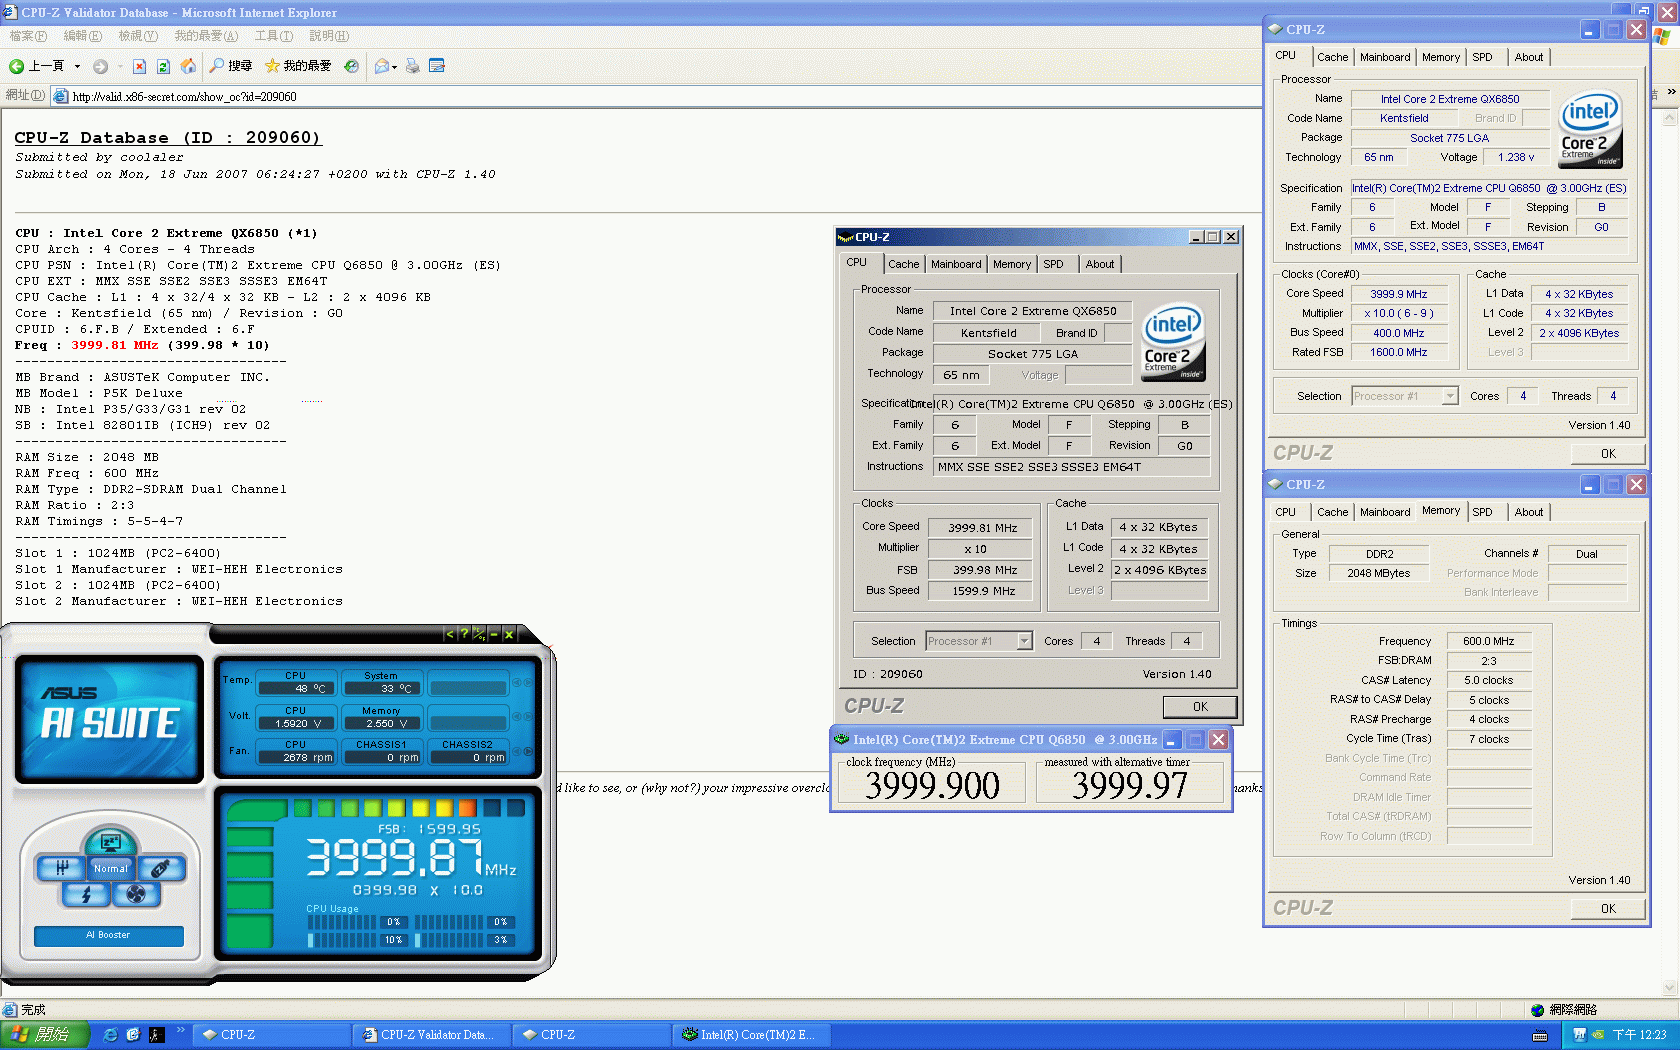Open the Q-Fan icon in AI Suite
This screenshot has width=1680, height=1050.
[136, 894]
